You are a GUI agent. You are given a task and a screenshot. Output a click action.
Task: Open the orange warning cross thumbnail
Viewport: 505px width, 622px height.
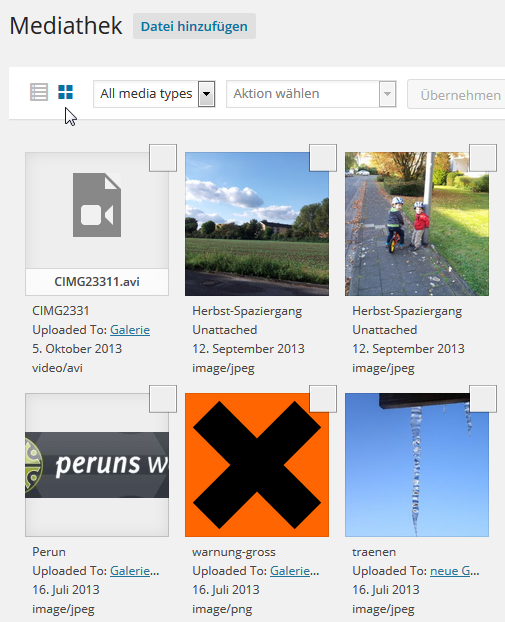tap(257, 465)
